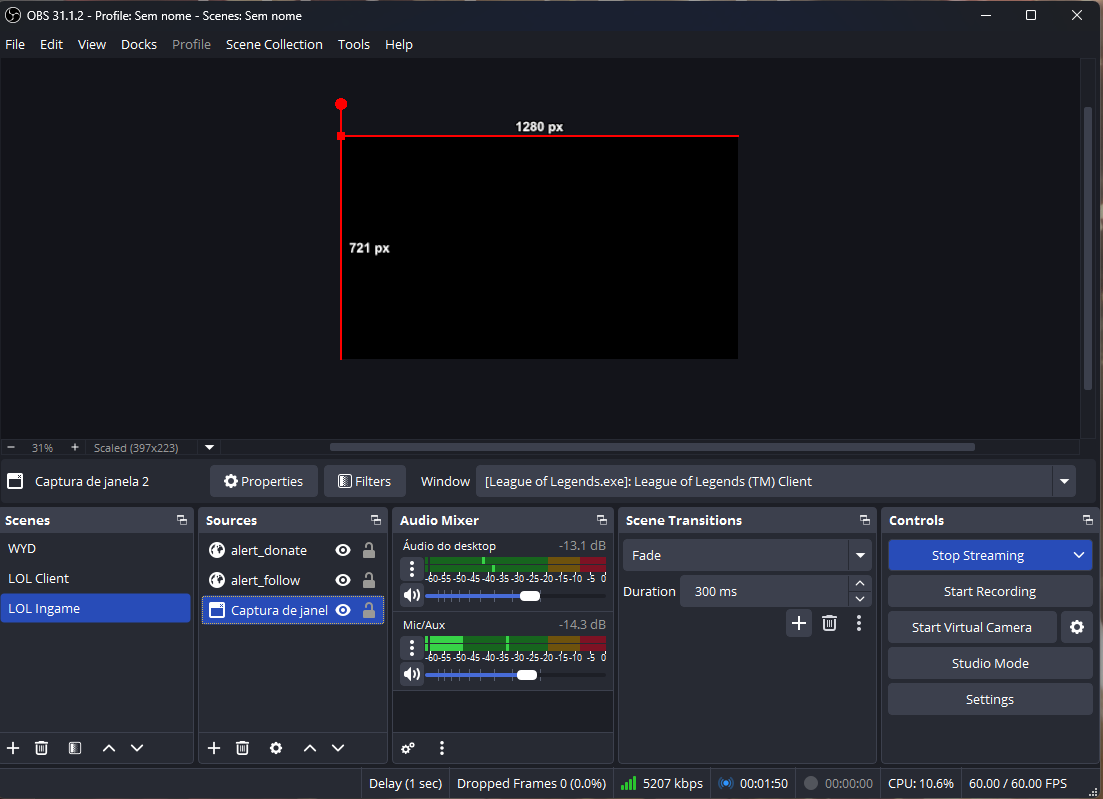This screenshot has width=1103, height=799.
Task: Move source up arrow in Sources dock
Action: click(x=310, y=748)
